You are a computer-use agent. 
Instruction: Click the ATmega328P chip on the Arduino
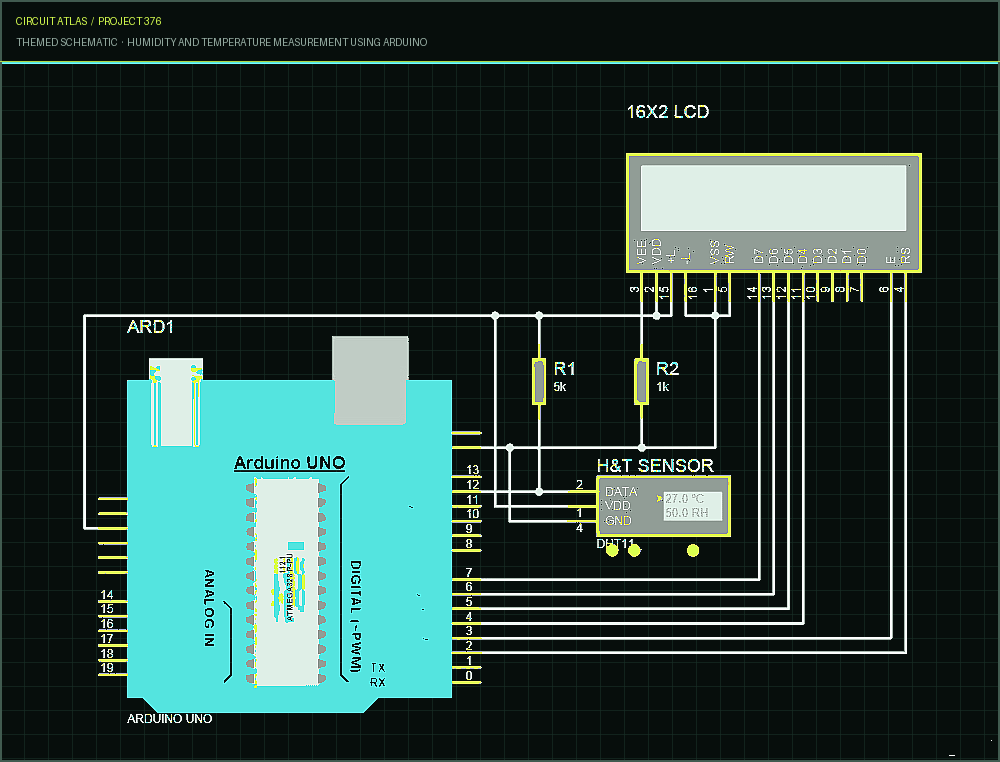click(287, 583)
